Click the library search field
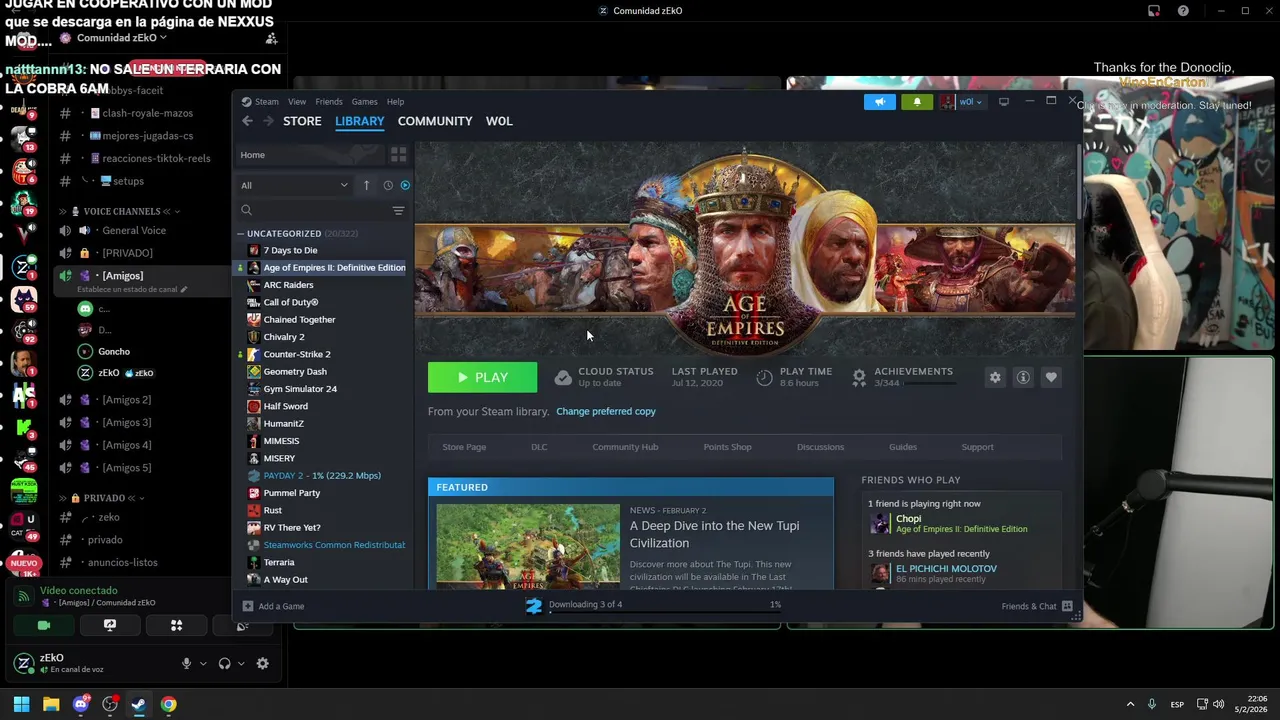This screenshot has height=720, width=1280. coord(315,210)
